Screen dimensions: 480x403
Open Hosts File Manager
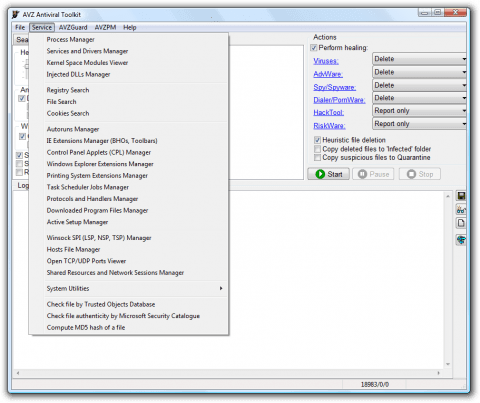tap(129, 249)
